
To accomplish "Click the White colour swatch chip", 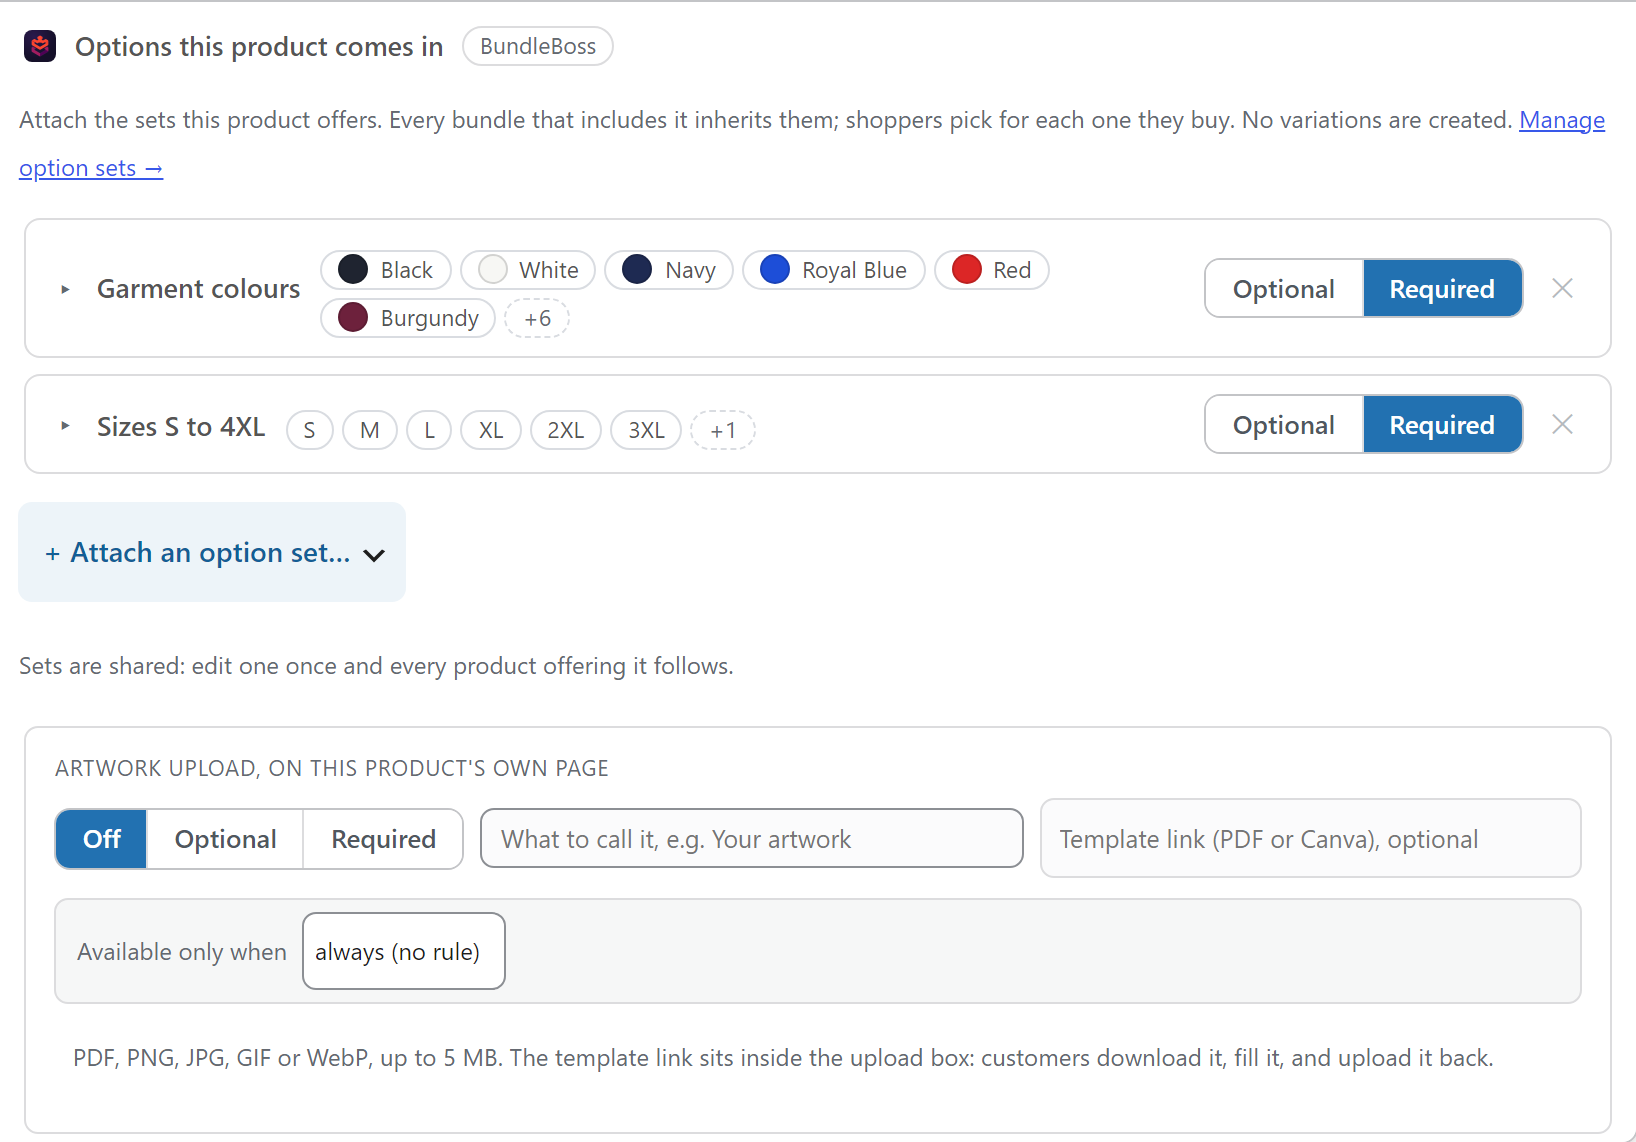I will (528, 270).
